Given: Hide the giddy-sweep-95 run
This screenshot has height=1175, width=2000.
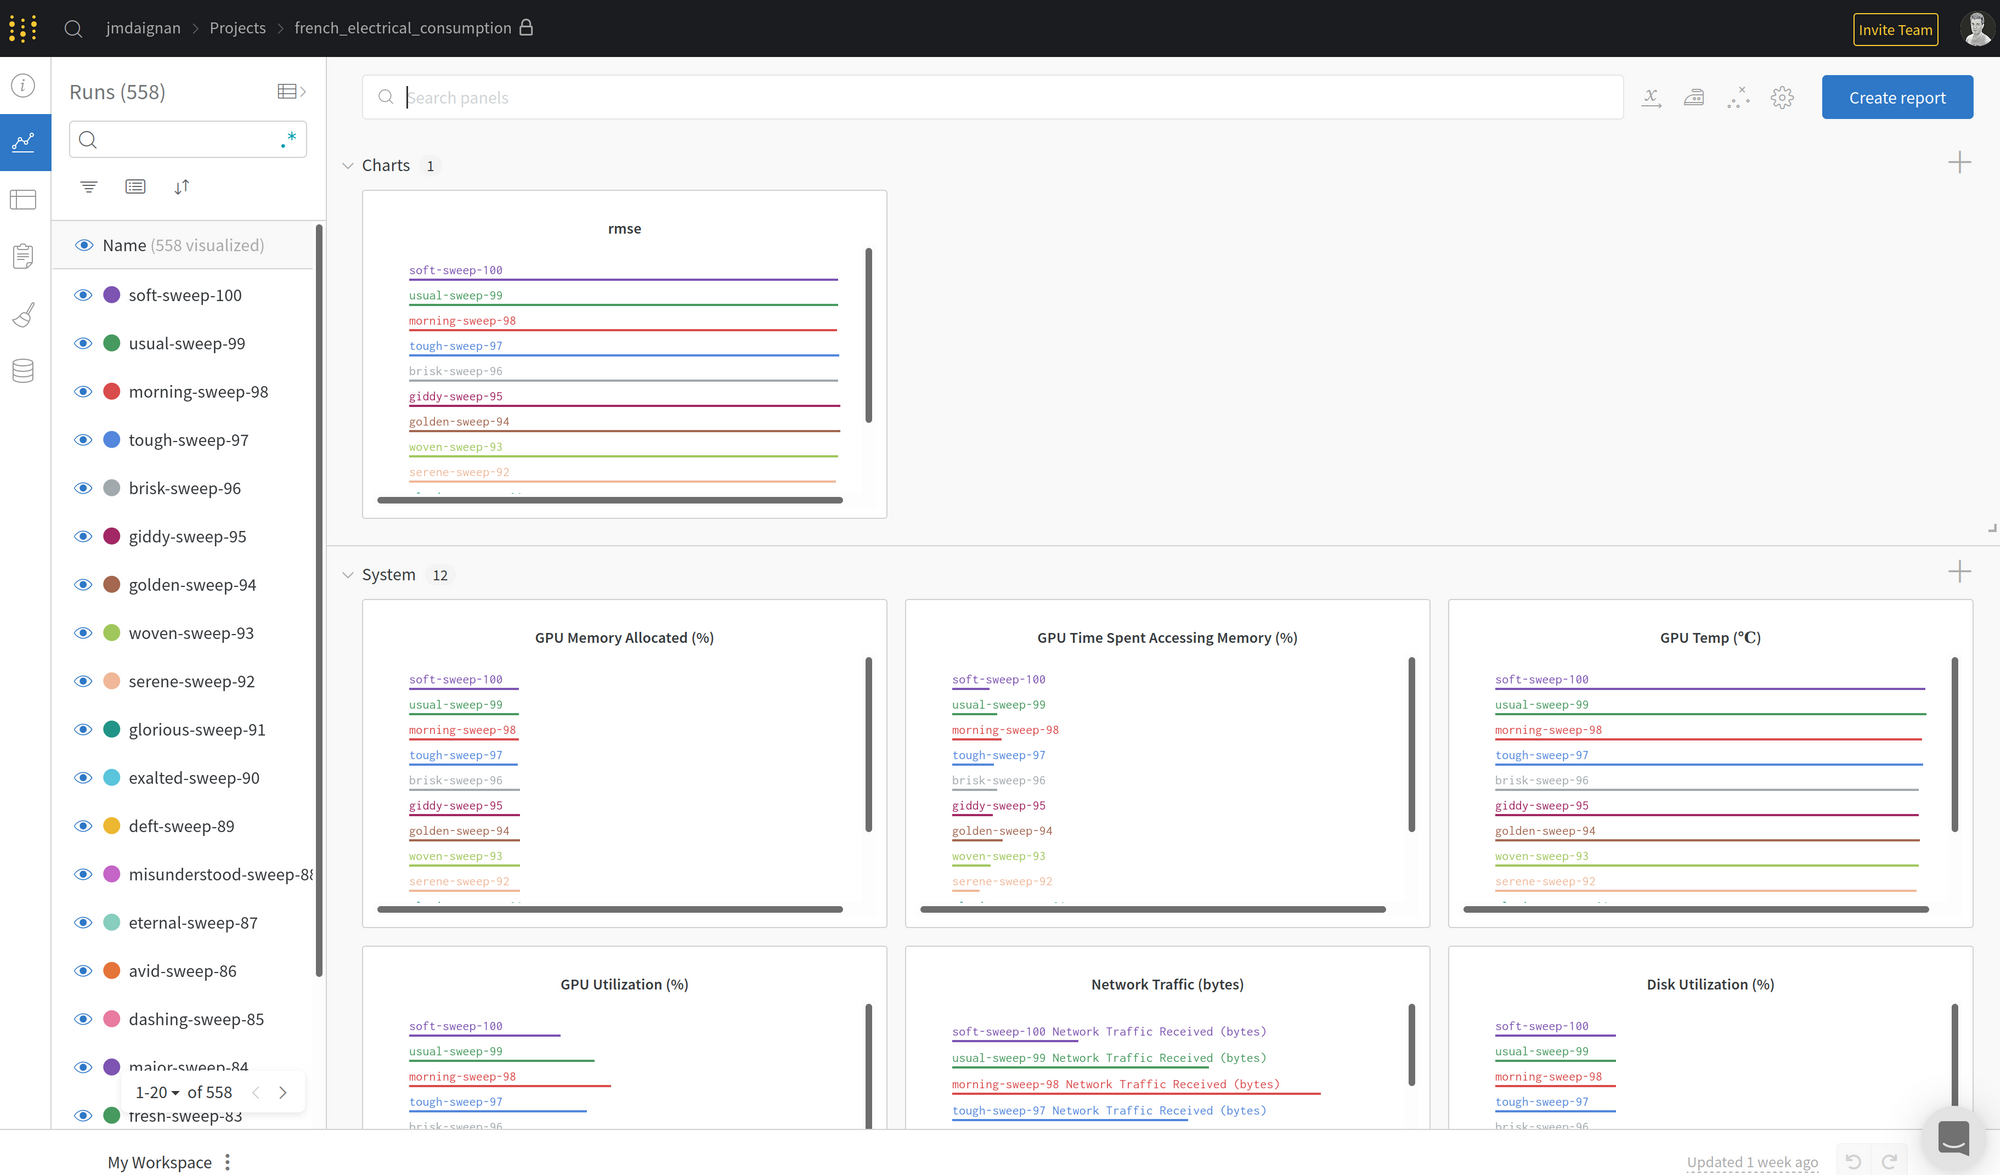Looking at the screenshot, I should point(84,536).
